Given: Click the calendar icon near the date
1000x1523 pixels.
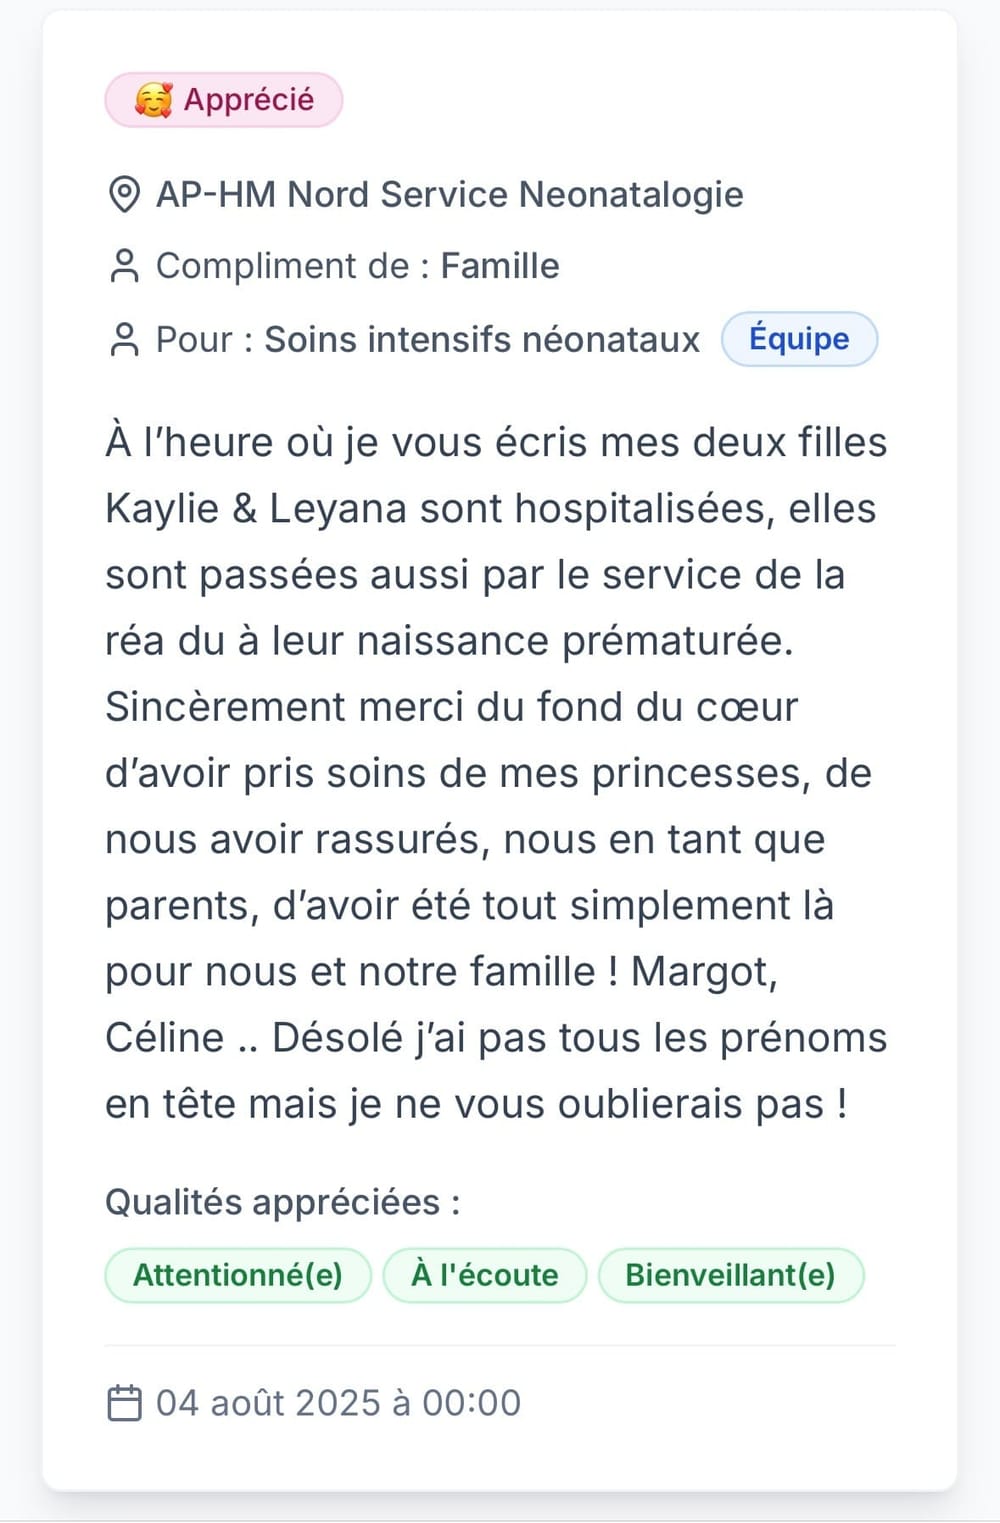Looking at the screenshot, I should [125, 1403].
